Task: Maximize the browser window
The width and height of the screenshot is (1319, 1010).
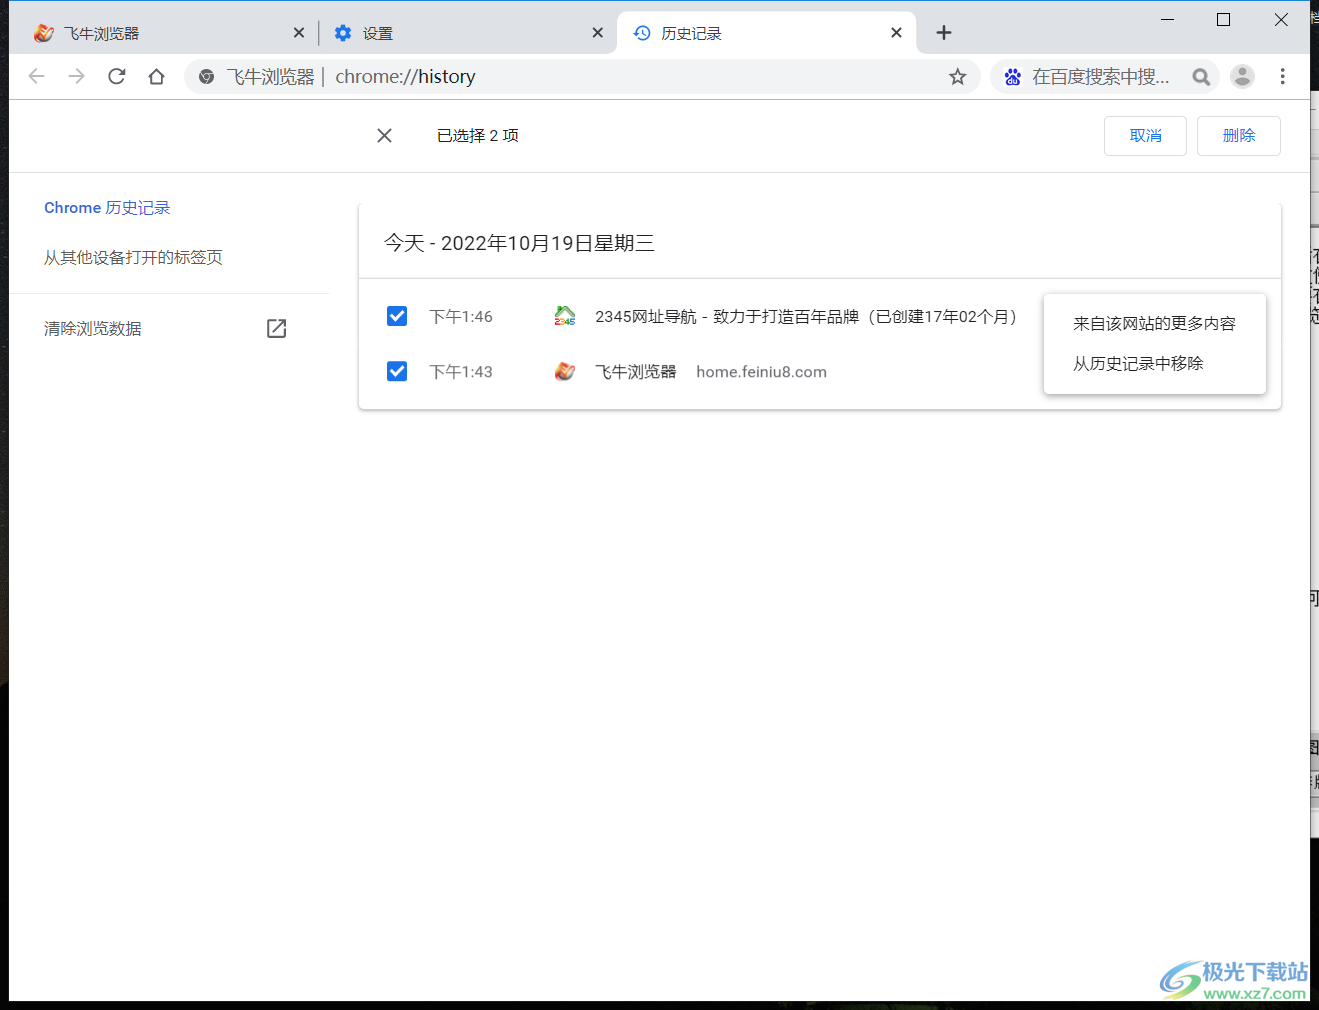Action: (x=1223, y=19)
